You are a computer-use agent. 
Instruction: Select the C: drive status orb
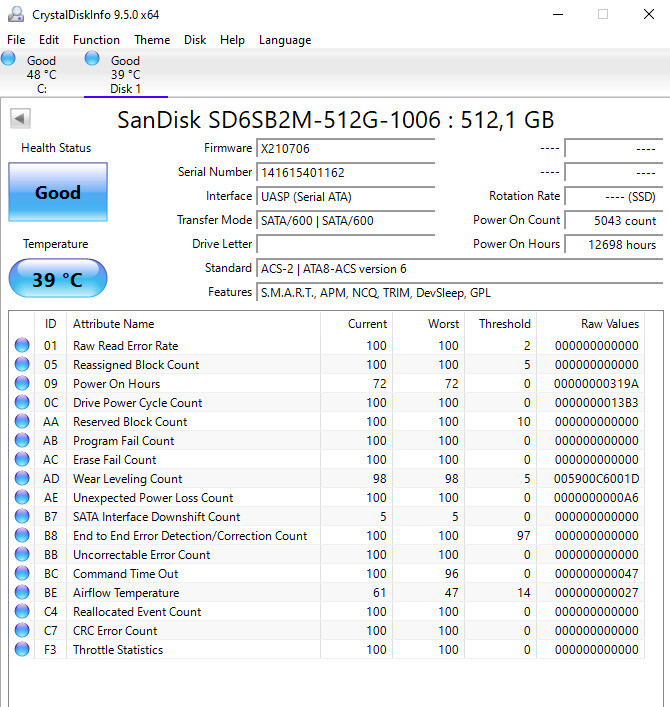pyautogui.click(x=9, y=59)
